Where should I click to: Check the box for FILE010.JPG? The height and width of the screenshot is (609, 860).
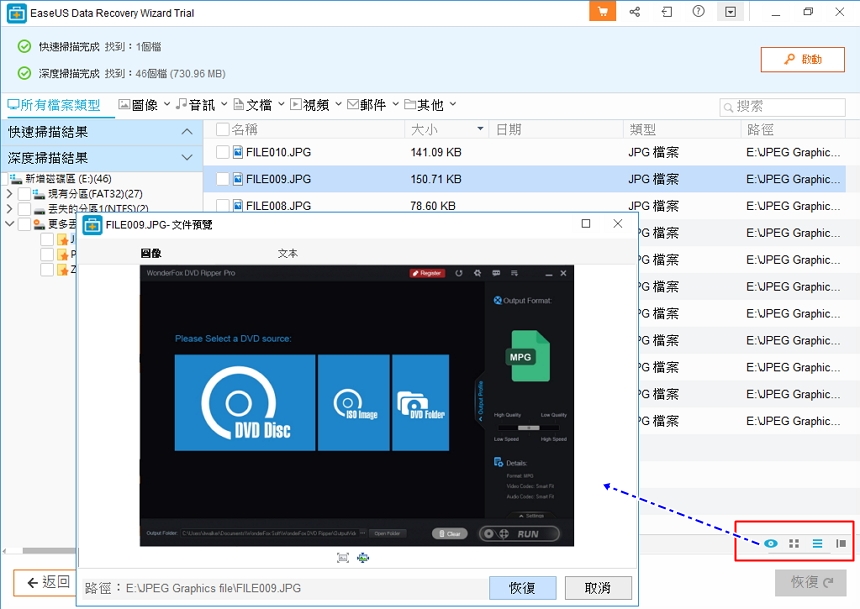pyautogui.click(x=223, y=152)
